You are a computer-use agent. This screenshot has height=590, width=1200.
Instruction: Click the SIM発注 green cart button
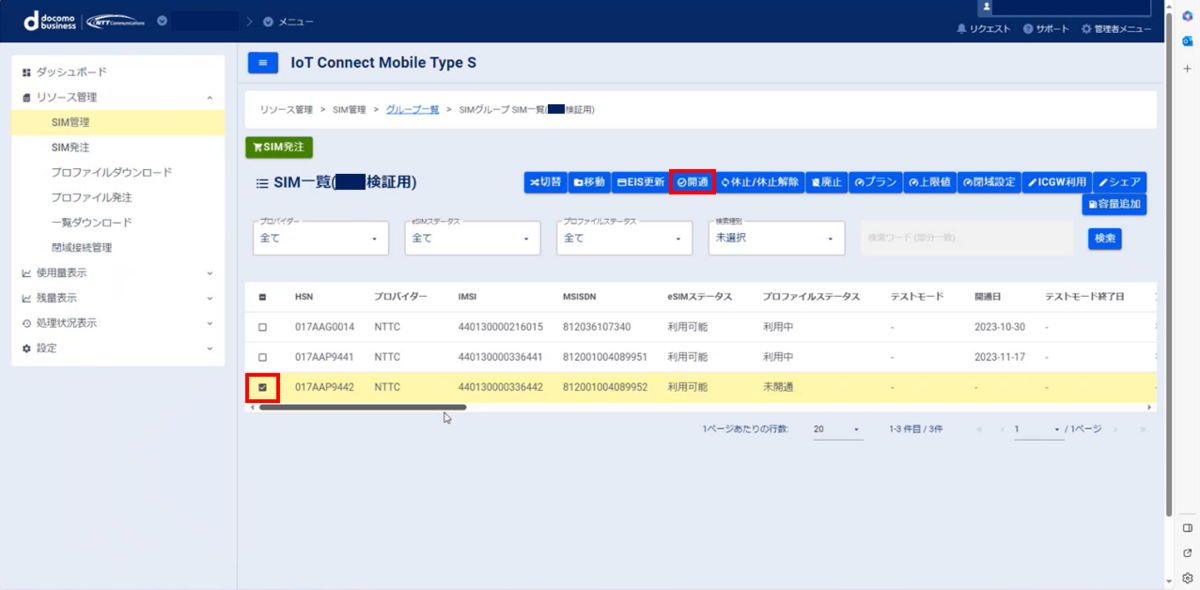279,147
